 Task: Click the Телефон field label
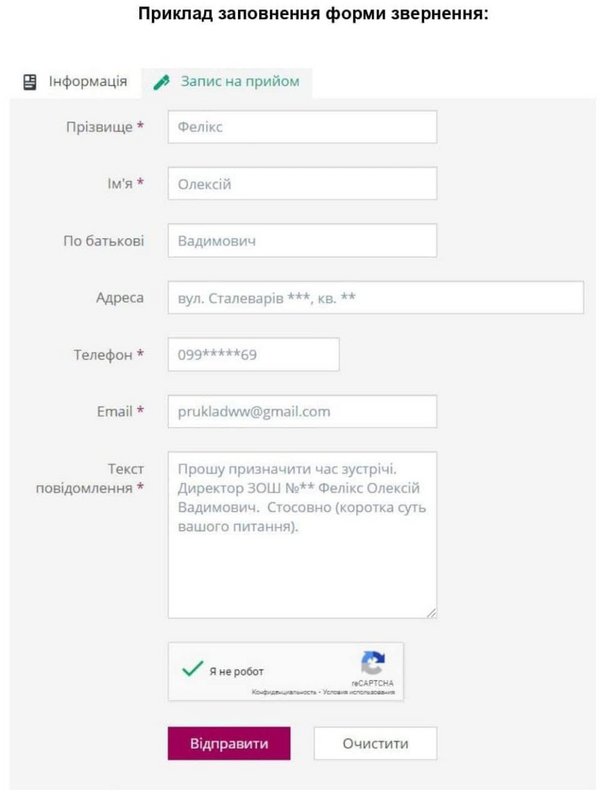[102, 355]
